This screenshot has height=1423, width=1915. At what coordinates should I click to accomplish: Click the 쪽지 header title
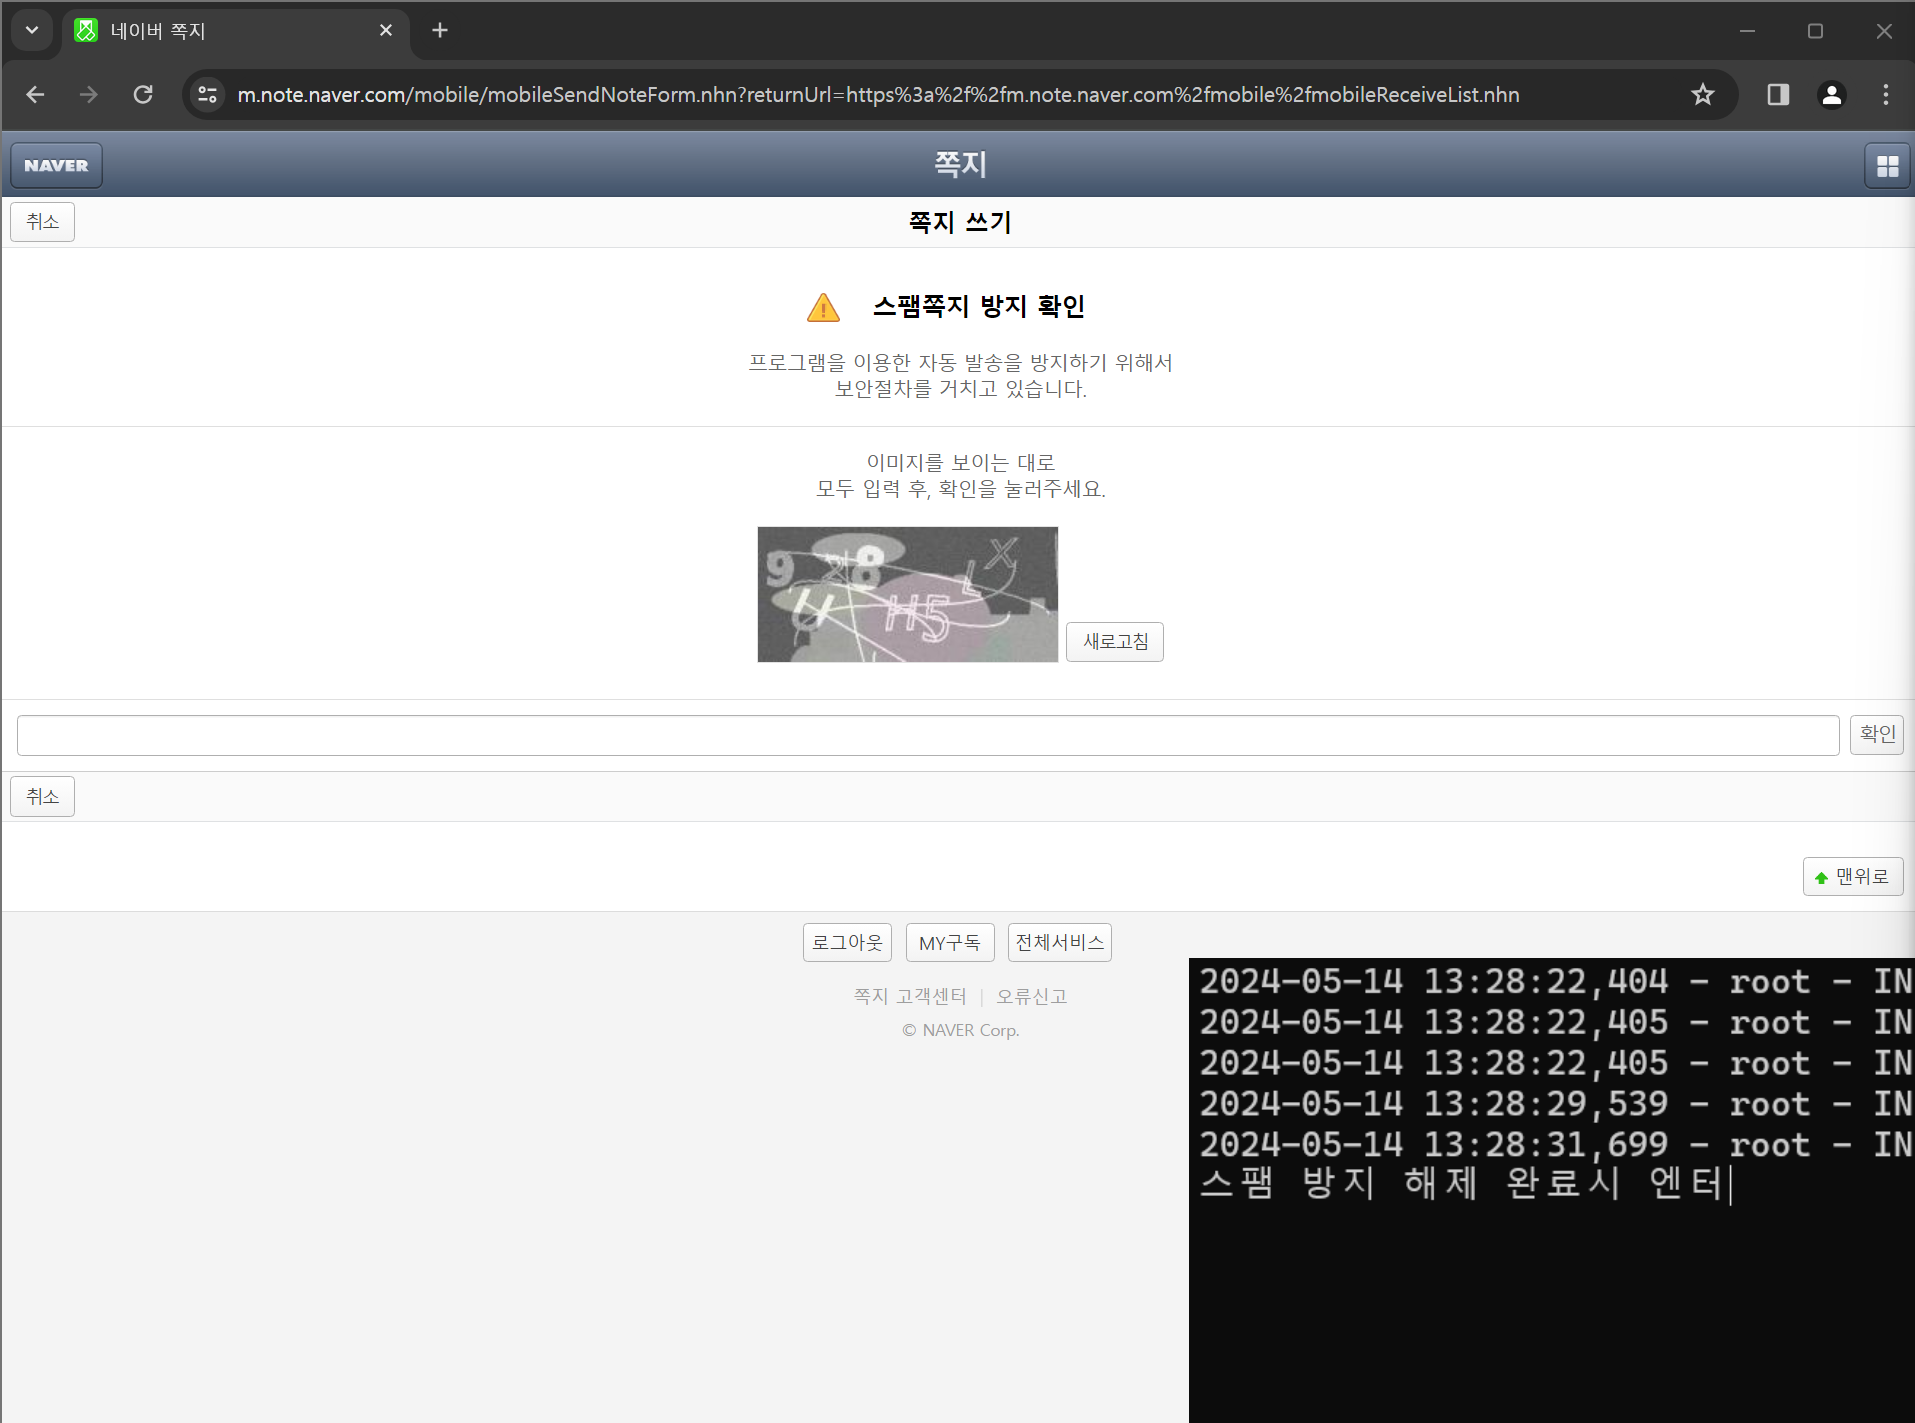coord(961,164)
